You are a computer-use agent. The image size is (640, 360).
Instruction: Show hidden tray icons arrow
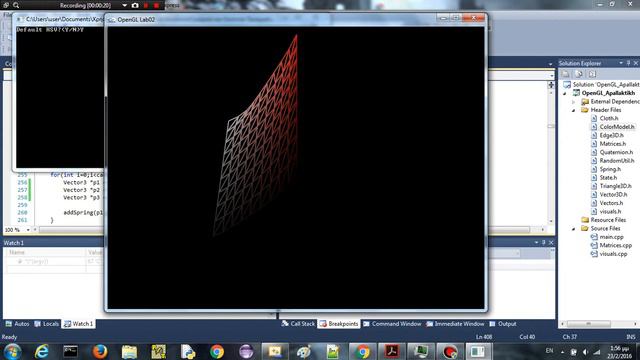click(x=563, y=351)
